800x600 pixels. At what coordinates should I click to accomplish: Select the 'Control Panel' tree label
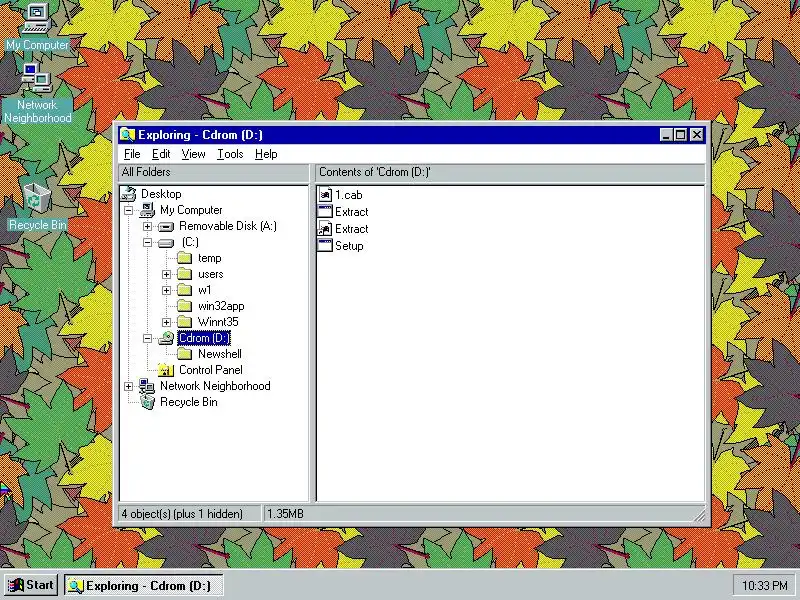[x=211, y=370]
